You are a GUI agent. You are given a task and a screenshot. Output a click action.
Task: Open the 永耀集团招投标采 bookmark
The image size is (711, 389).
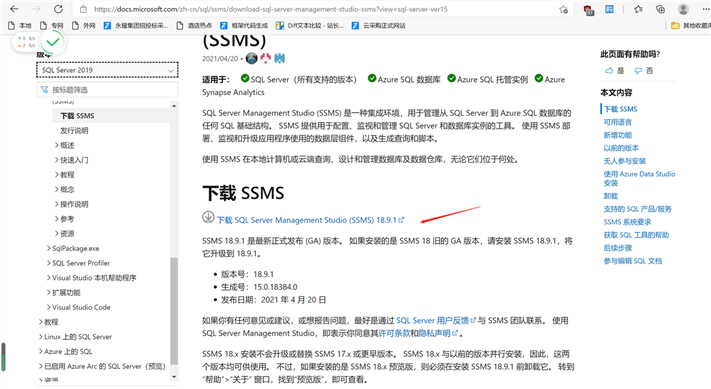[136, 25]
